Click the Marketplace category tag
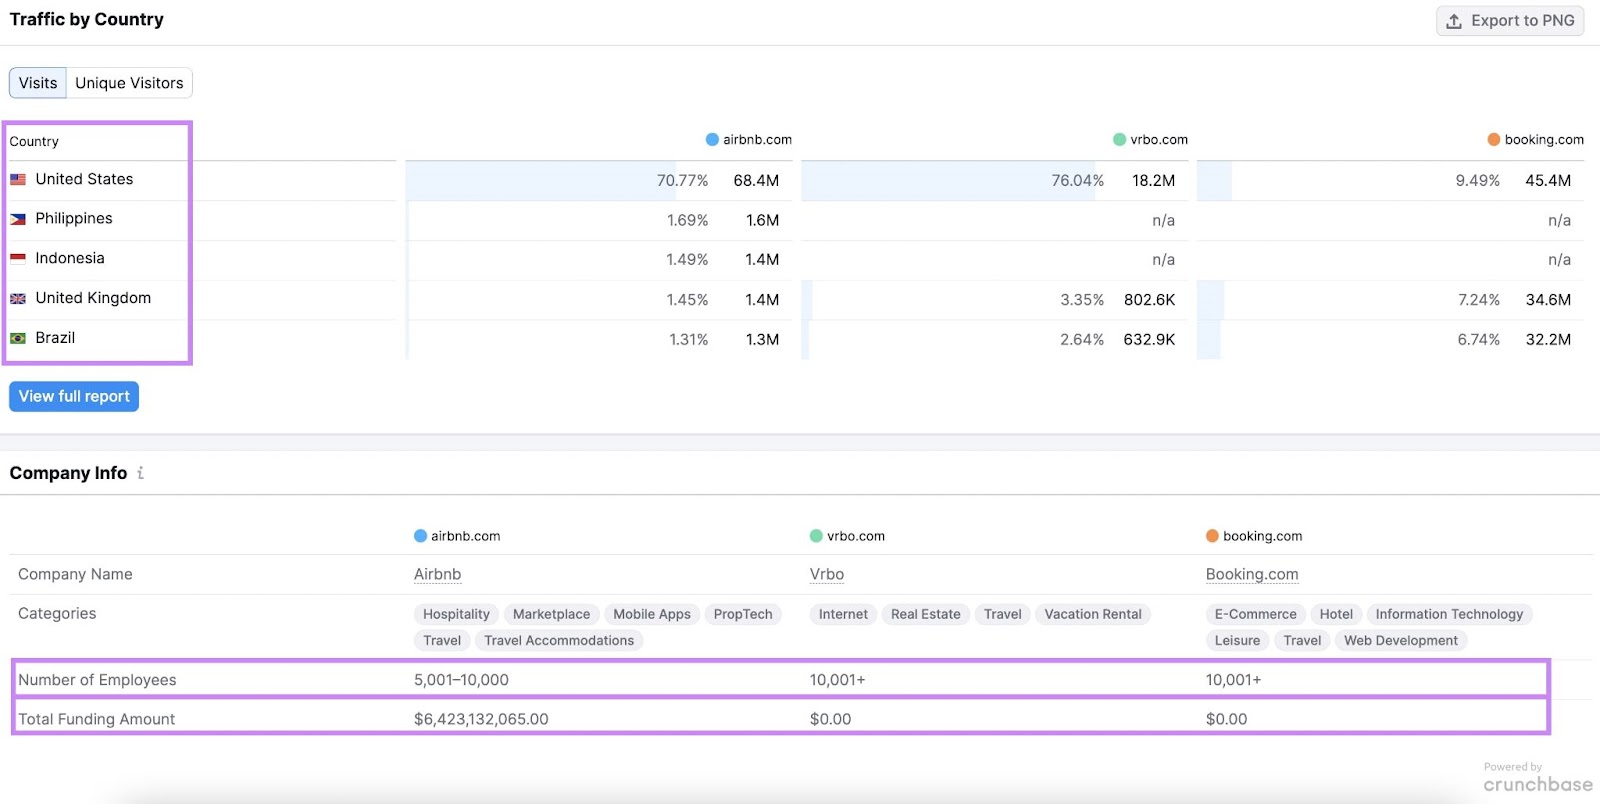1600x804 pixels. 551,614
